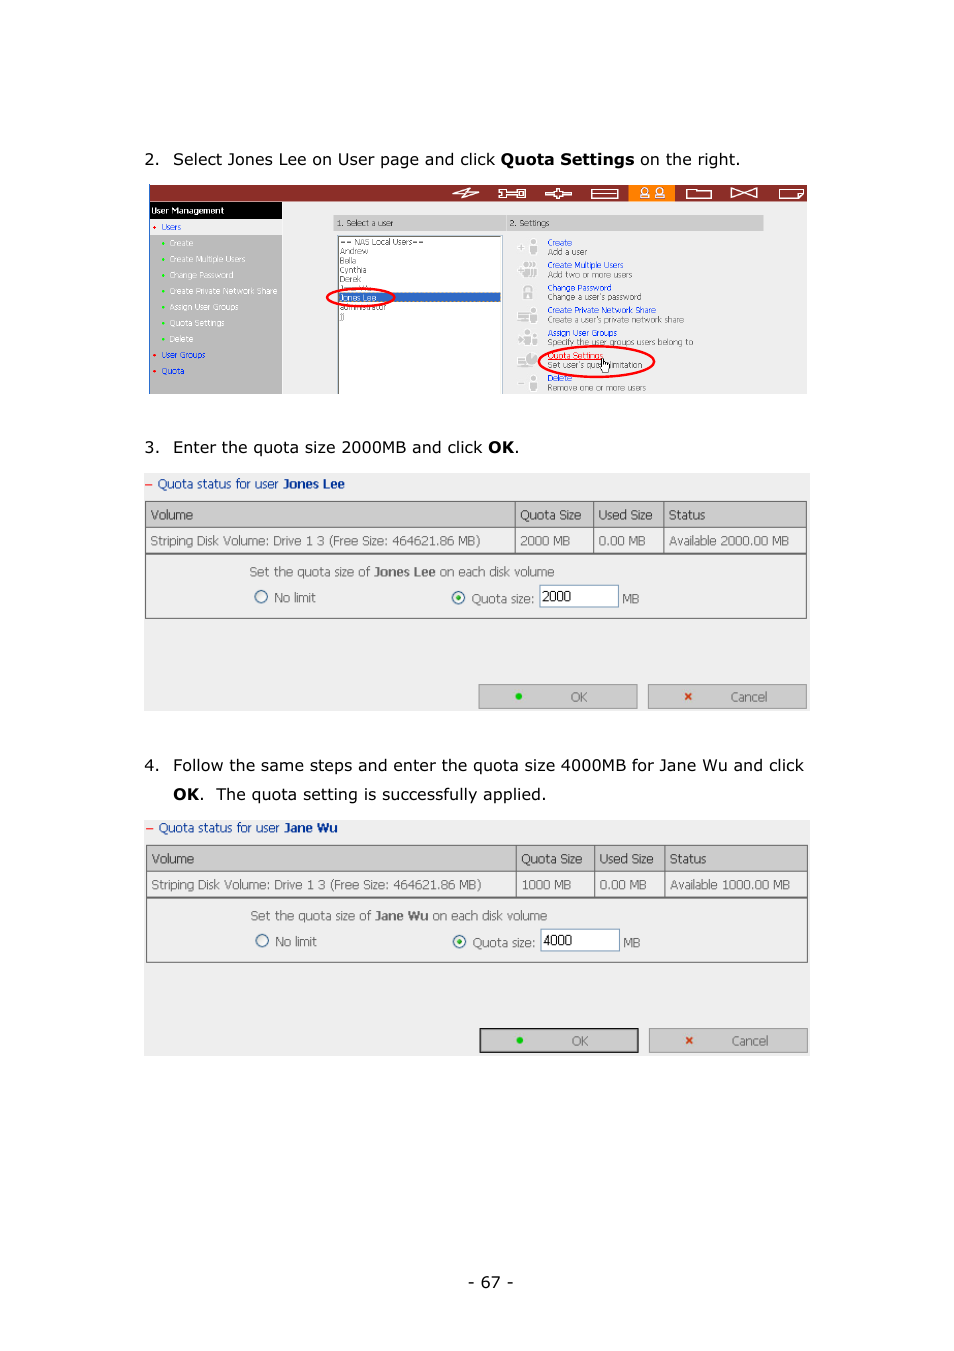
Task: Open Device Configuration disk icon in toolbar
Action: pos(604,193)
